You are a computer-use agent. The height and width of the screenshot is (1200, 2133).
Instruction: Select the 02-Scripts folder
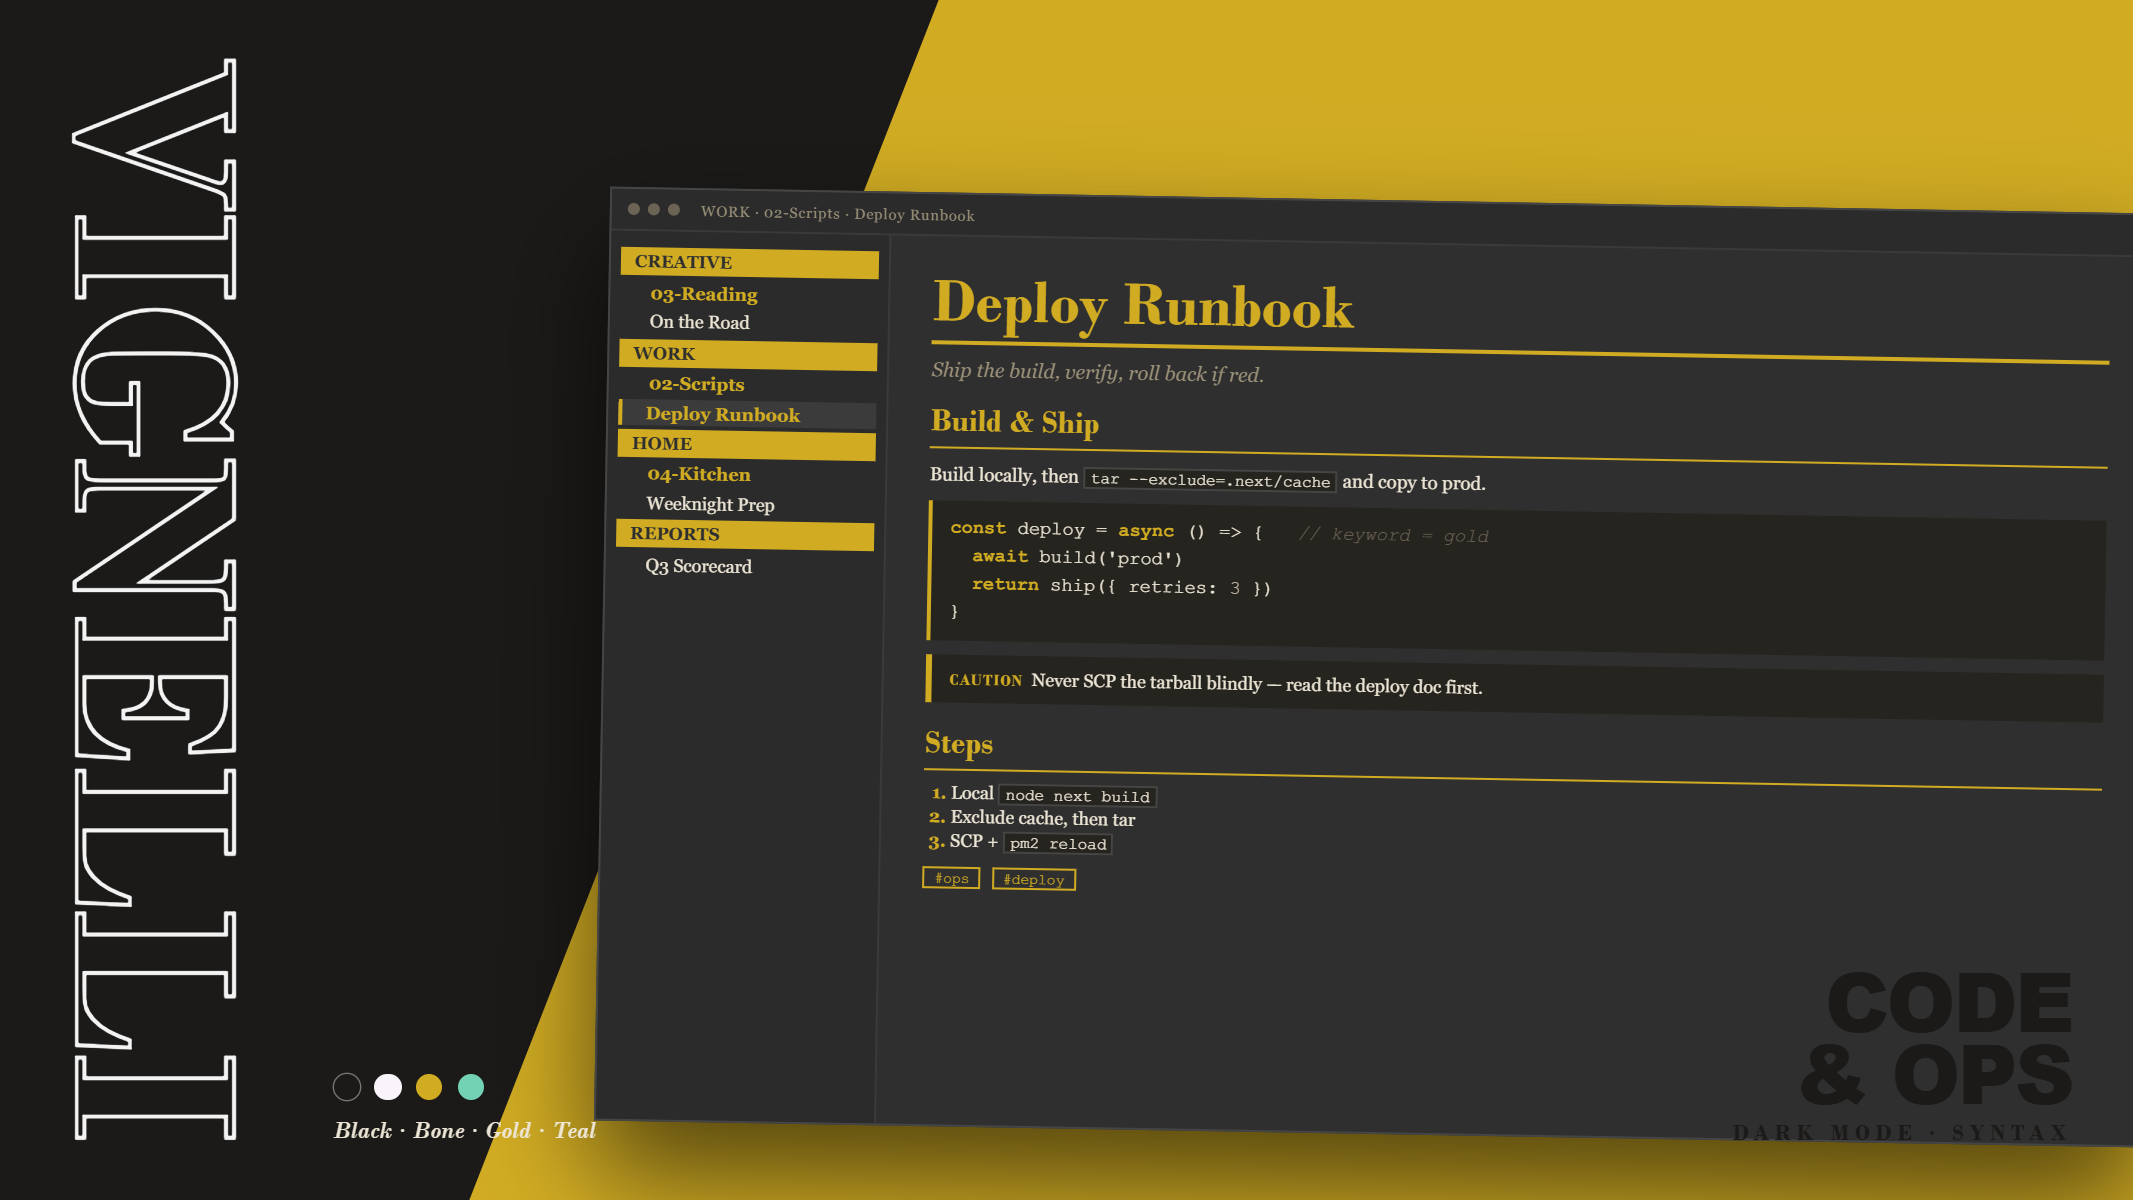pyautogui.click(x=696, y=384)
